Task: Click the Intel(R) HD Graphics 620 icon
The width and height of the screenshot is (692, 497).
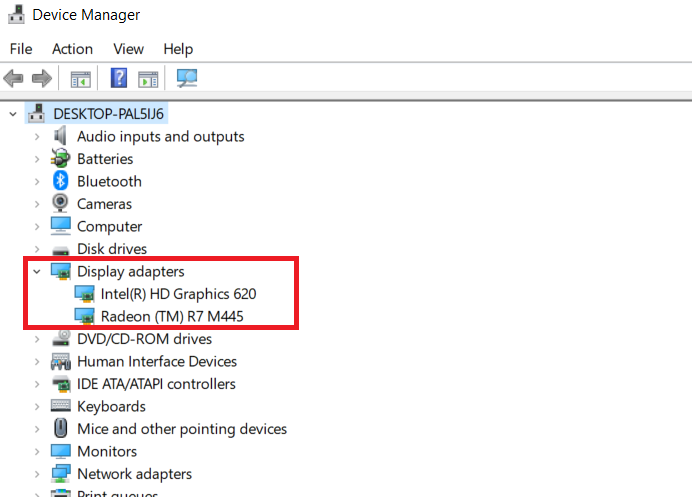Action: pyautogui.click(x=84, y=294)
